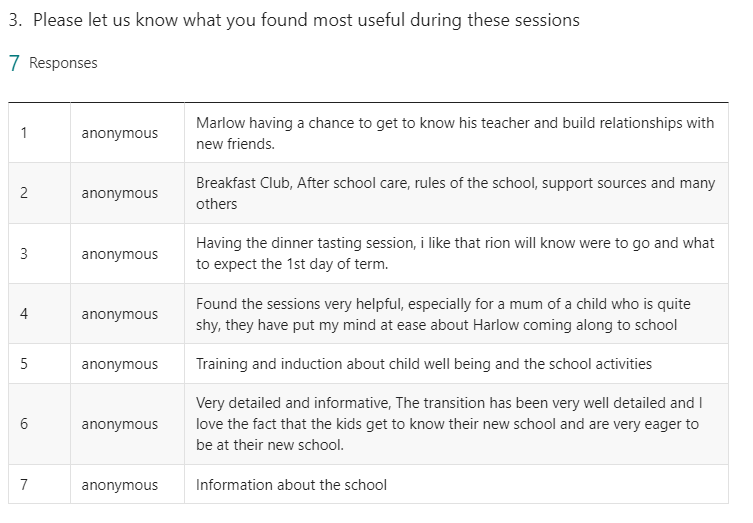
Task: Click "Information about the school" response
Action: [x=291, y=485]
